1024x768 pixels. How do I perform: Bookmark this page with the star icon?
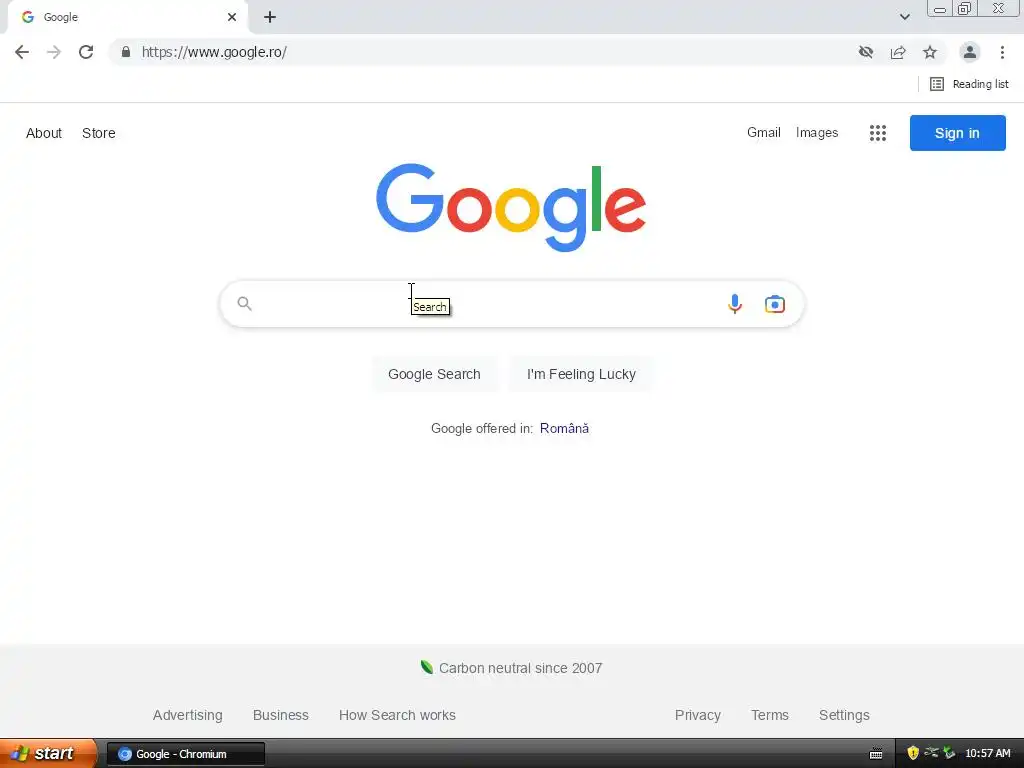[930, 52]
